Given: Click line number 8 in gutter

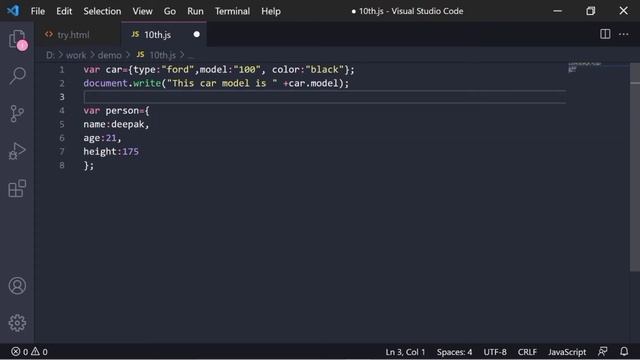Looking at the screenshot, I should 62,165.
